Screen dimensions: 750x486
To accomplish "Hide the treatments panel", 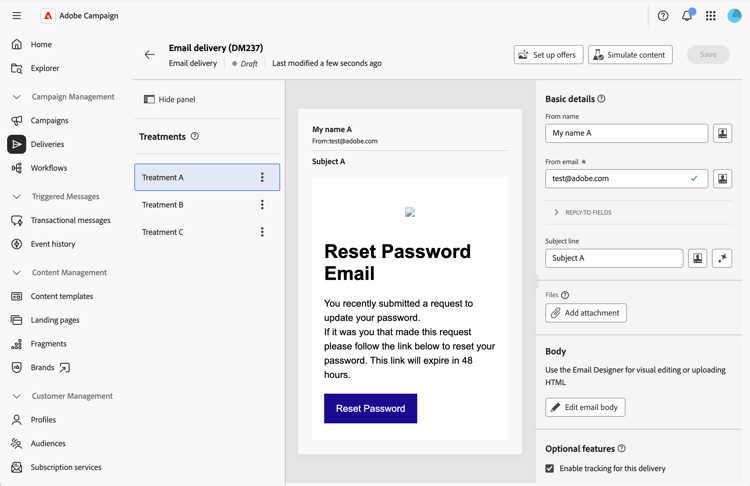I will 169,99.
